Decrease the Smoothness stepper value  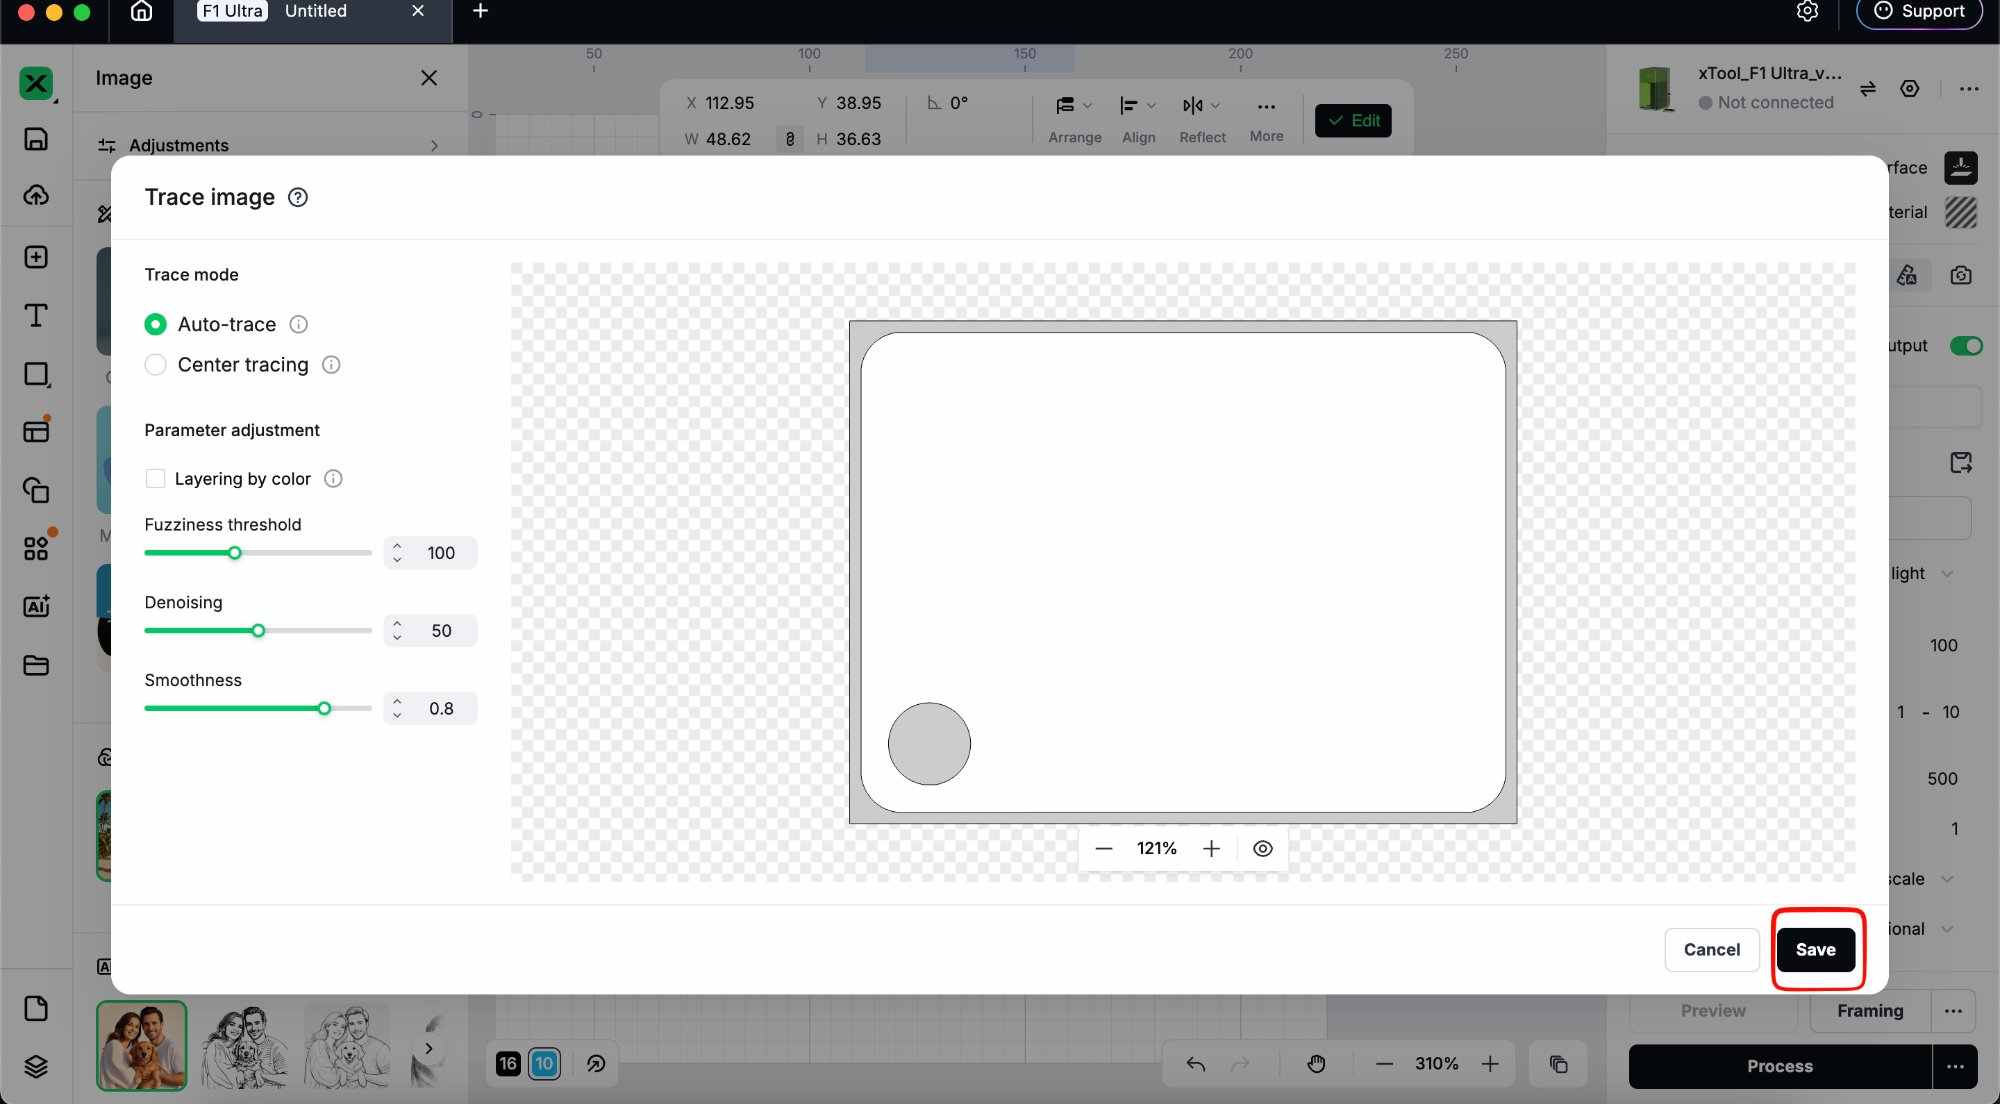tap(398, 715)
